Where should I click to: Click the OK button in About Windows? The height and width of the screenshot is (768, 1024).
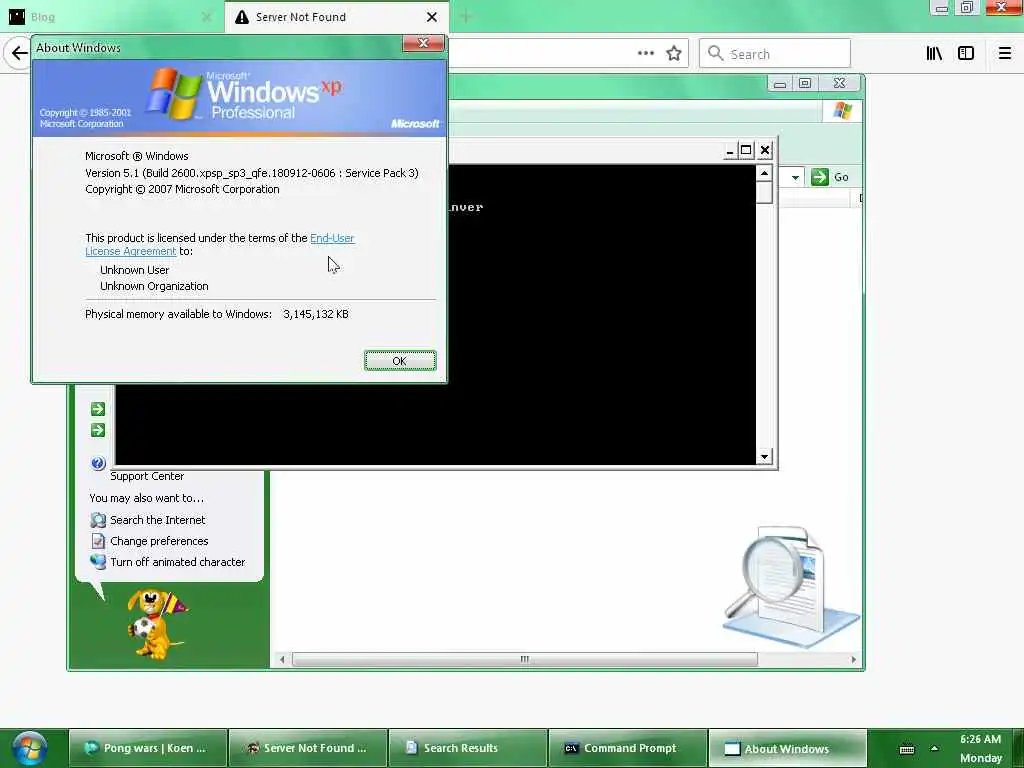tap(400, 360)
